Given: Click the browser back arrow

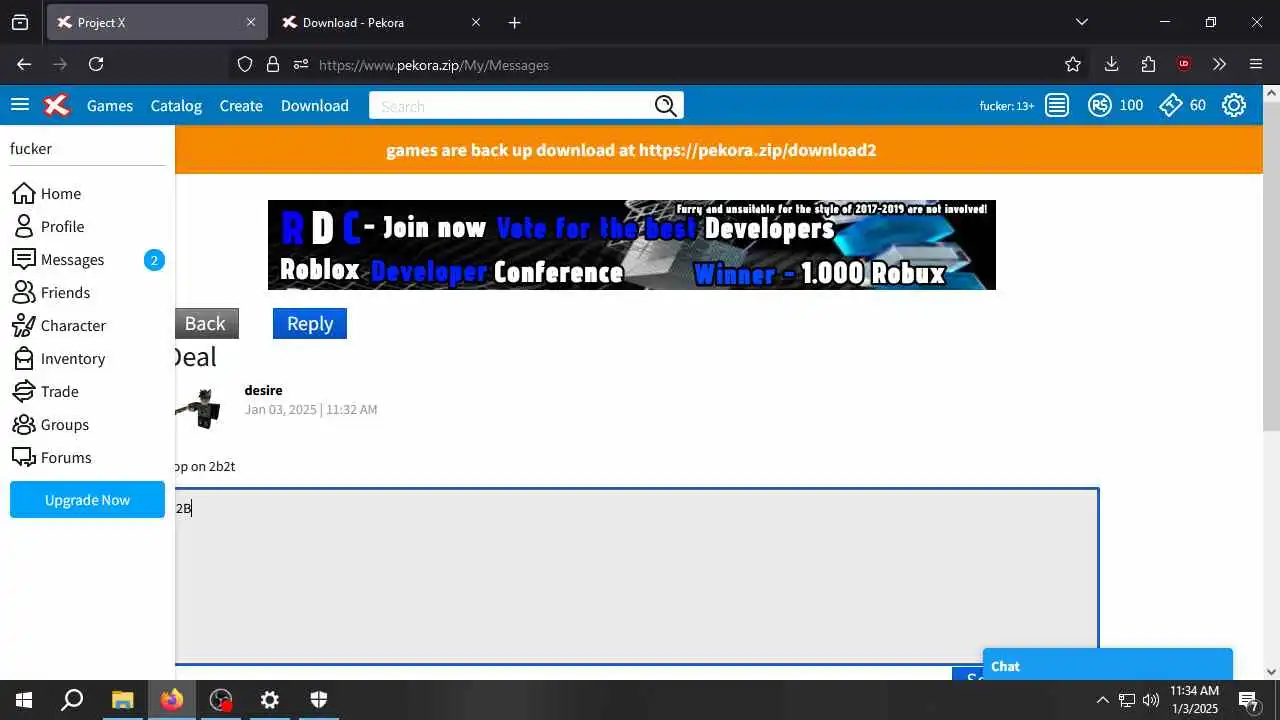Looking at the screenshot, I should pos(24,64).
